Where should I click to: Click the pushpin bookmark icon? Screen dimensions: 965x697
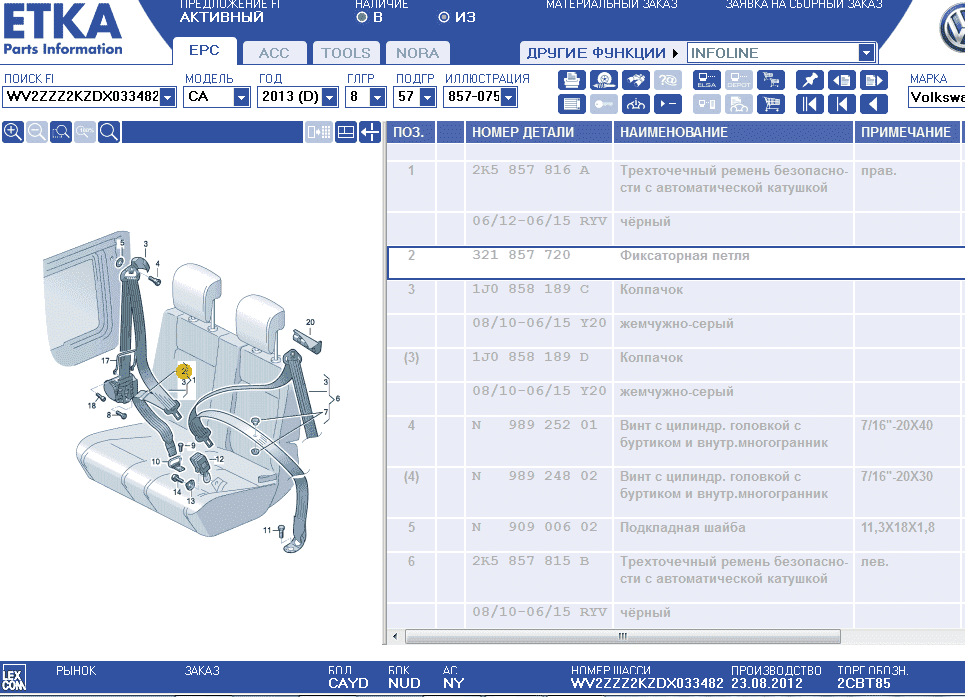(x=809, y=80)
